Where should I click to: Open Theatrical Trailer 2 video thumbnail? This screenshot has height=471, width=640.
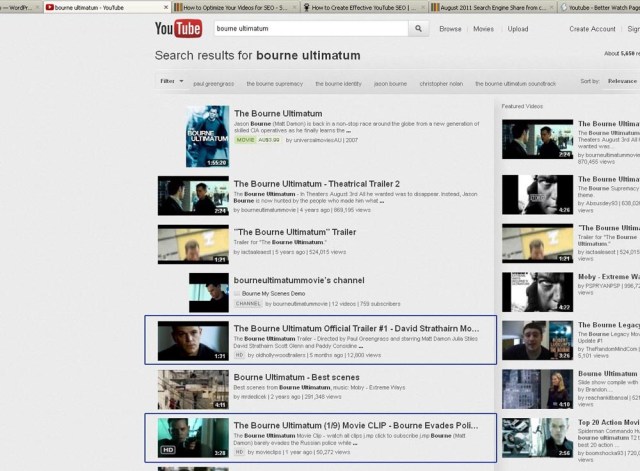[193, 196]
